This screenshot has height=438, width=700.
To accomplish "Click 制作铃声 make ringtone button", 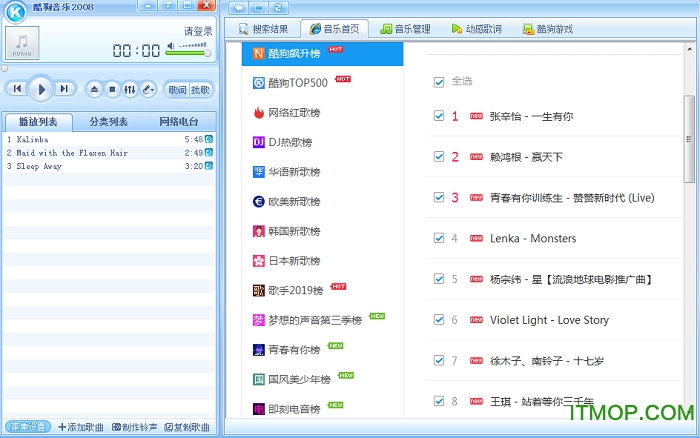I will [x=134, y=427].
